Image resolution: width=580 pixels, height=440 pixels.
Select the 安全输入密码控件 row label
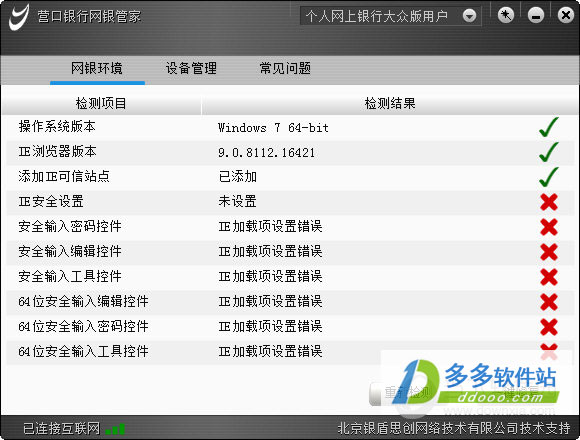tap(70, 226)
